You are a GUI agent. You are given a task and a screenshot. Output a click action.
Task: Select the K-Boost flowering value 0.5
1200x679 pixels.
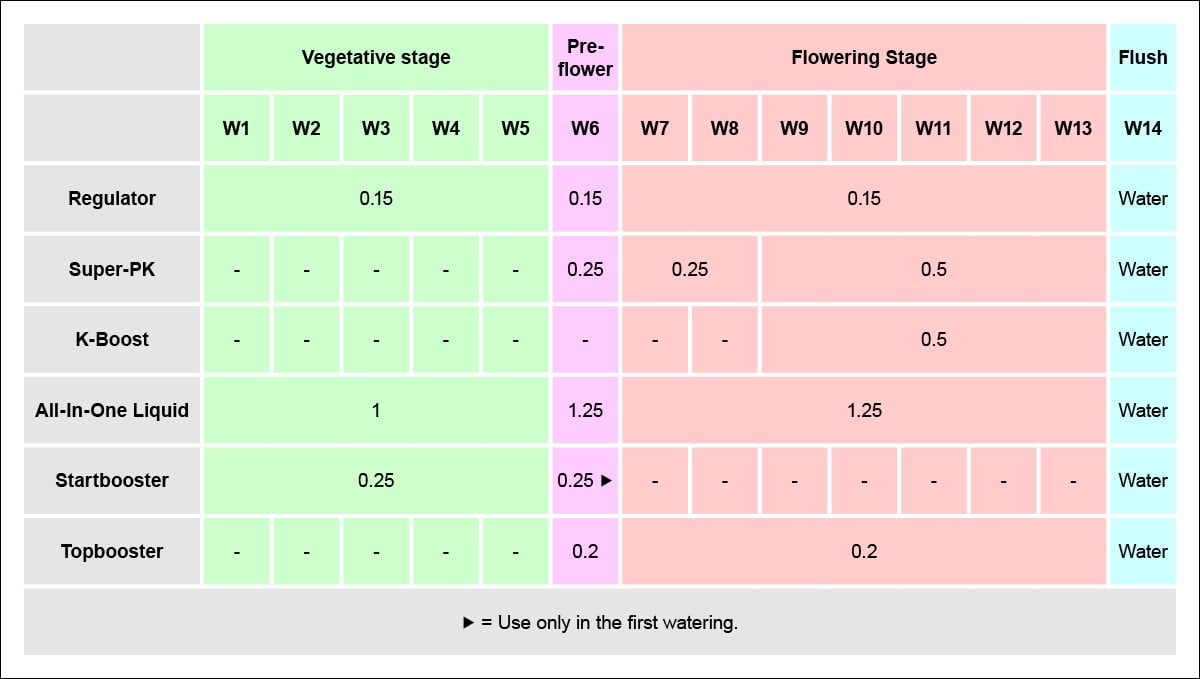pyautogui.click(x=933, y=339)
